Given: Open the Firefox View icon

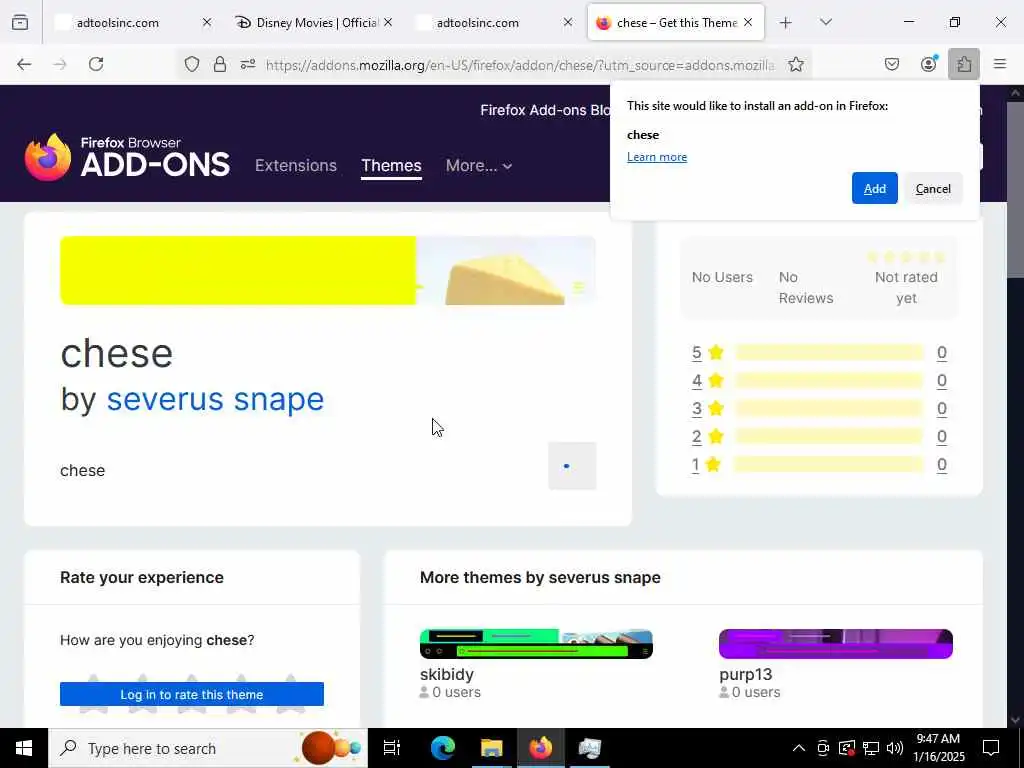Looking at the screenshot, I should click(x=20, y=23).
